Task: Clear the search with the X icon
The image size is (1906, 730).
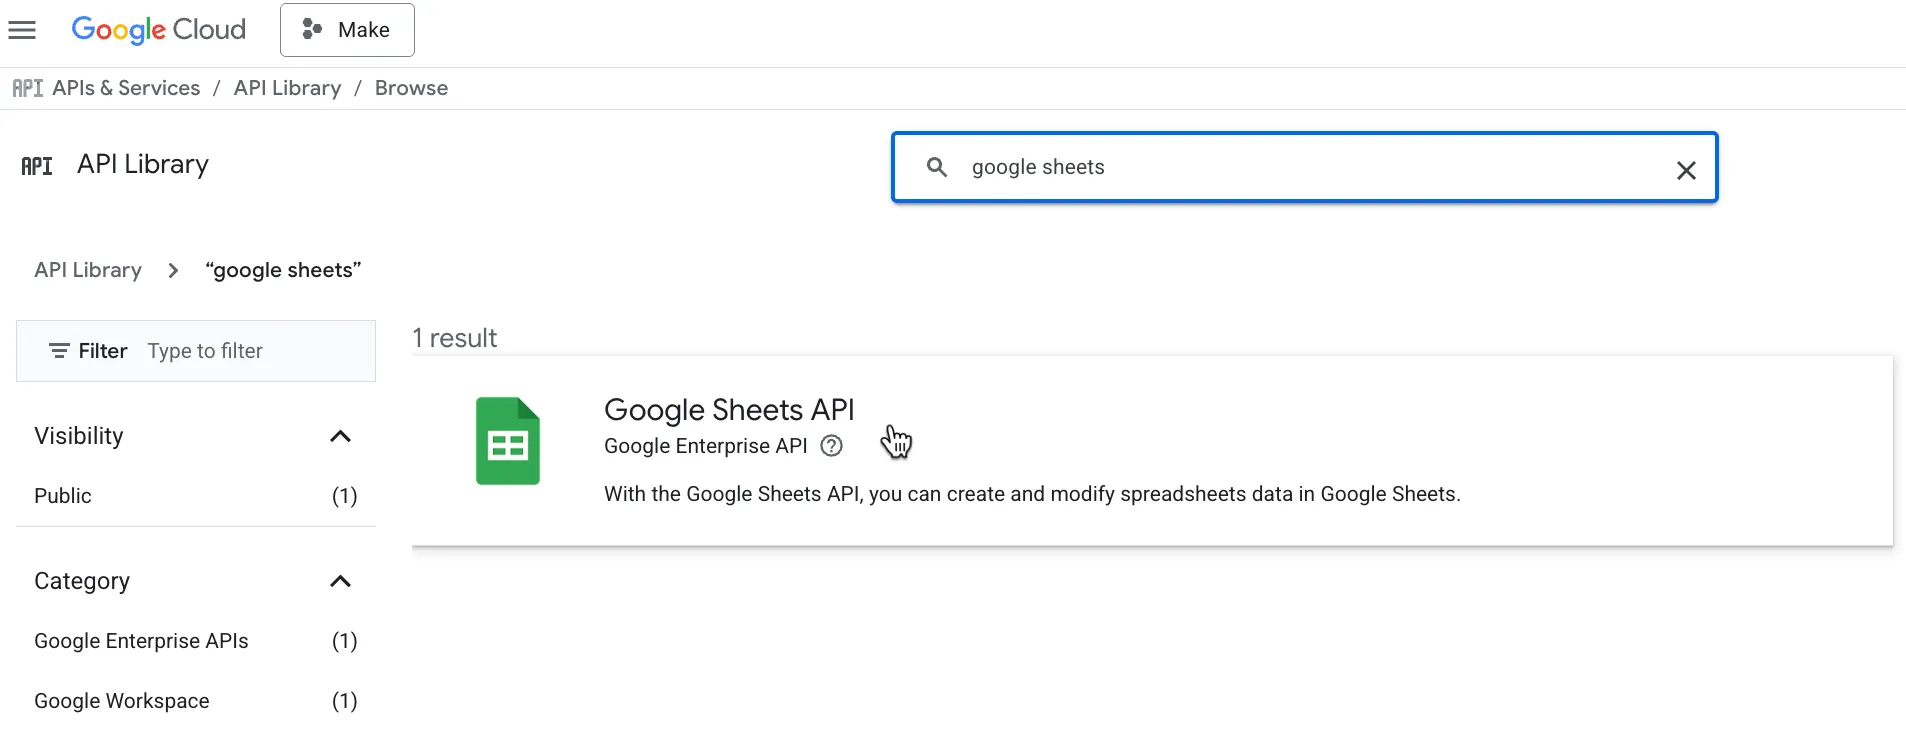Action: 1686,170
